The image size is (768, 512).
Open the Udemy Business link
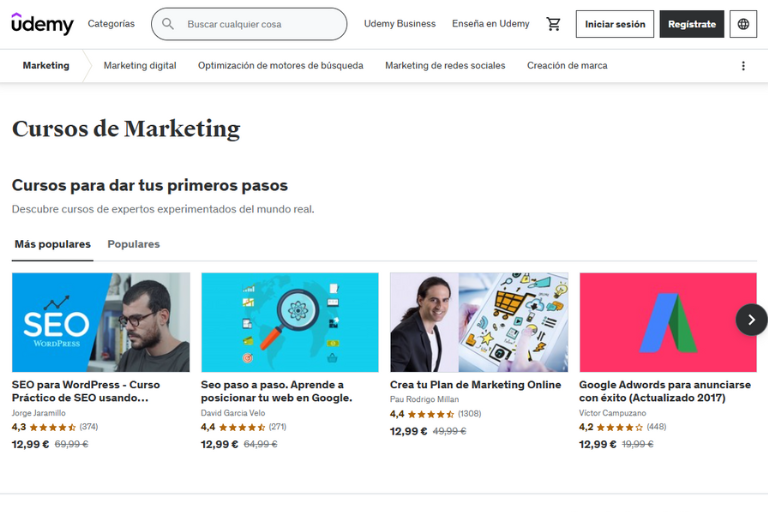pyautogui.click(x=400, y=24)
